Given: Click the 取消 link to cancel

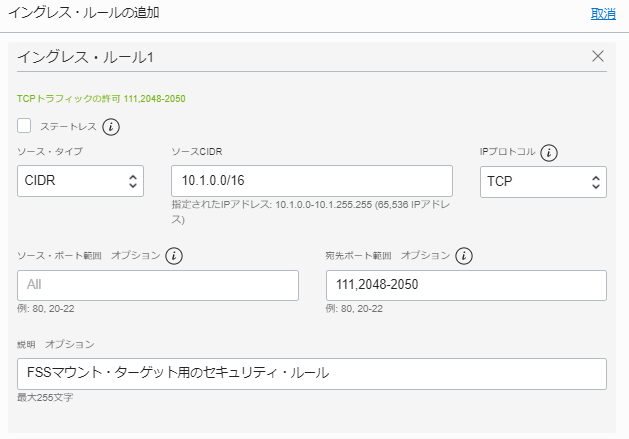Looking at the screenshot, I should [x=603, y=14].
